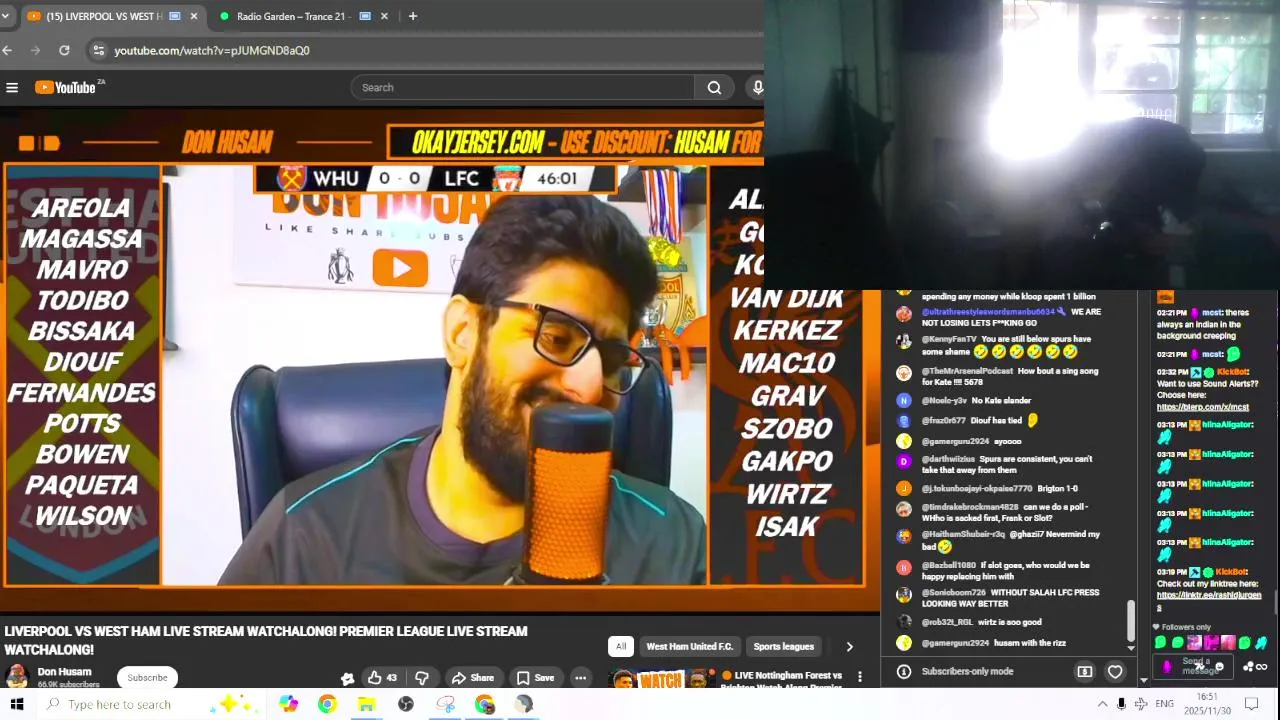Open the Don Husam channel name link
The width and height of the screenshot is (1280, 720).
coord(64,672)
